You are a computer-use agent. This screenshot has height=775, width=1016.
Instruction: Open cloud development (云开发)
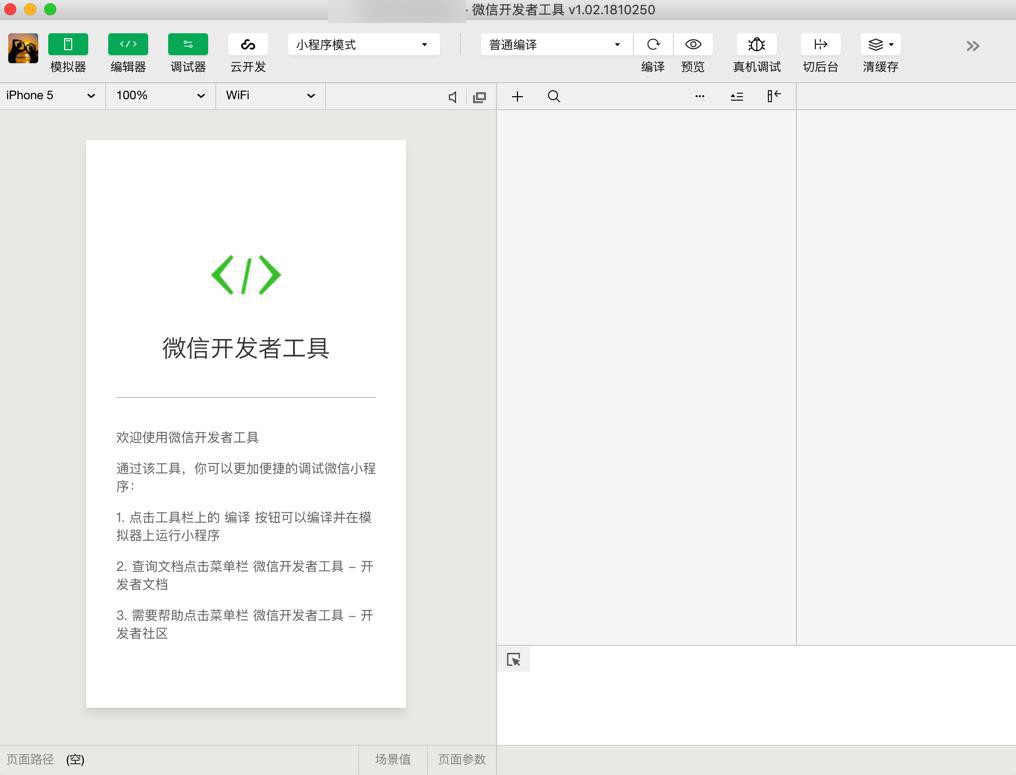click(x=248, y=44)
